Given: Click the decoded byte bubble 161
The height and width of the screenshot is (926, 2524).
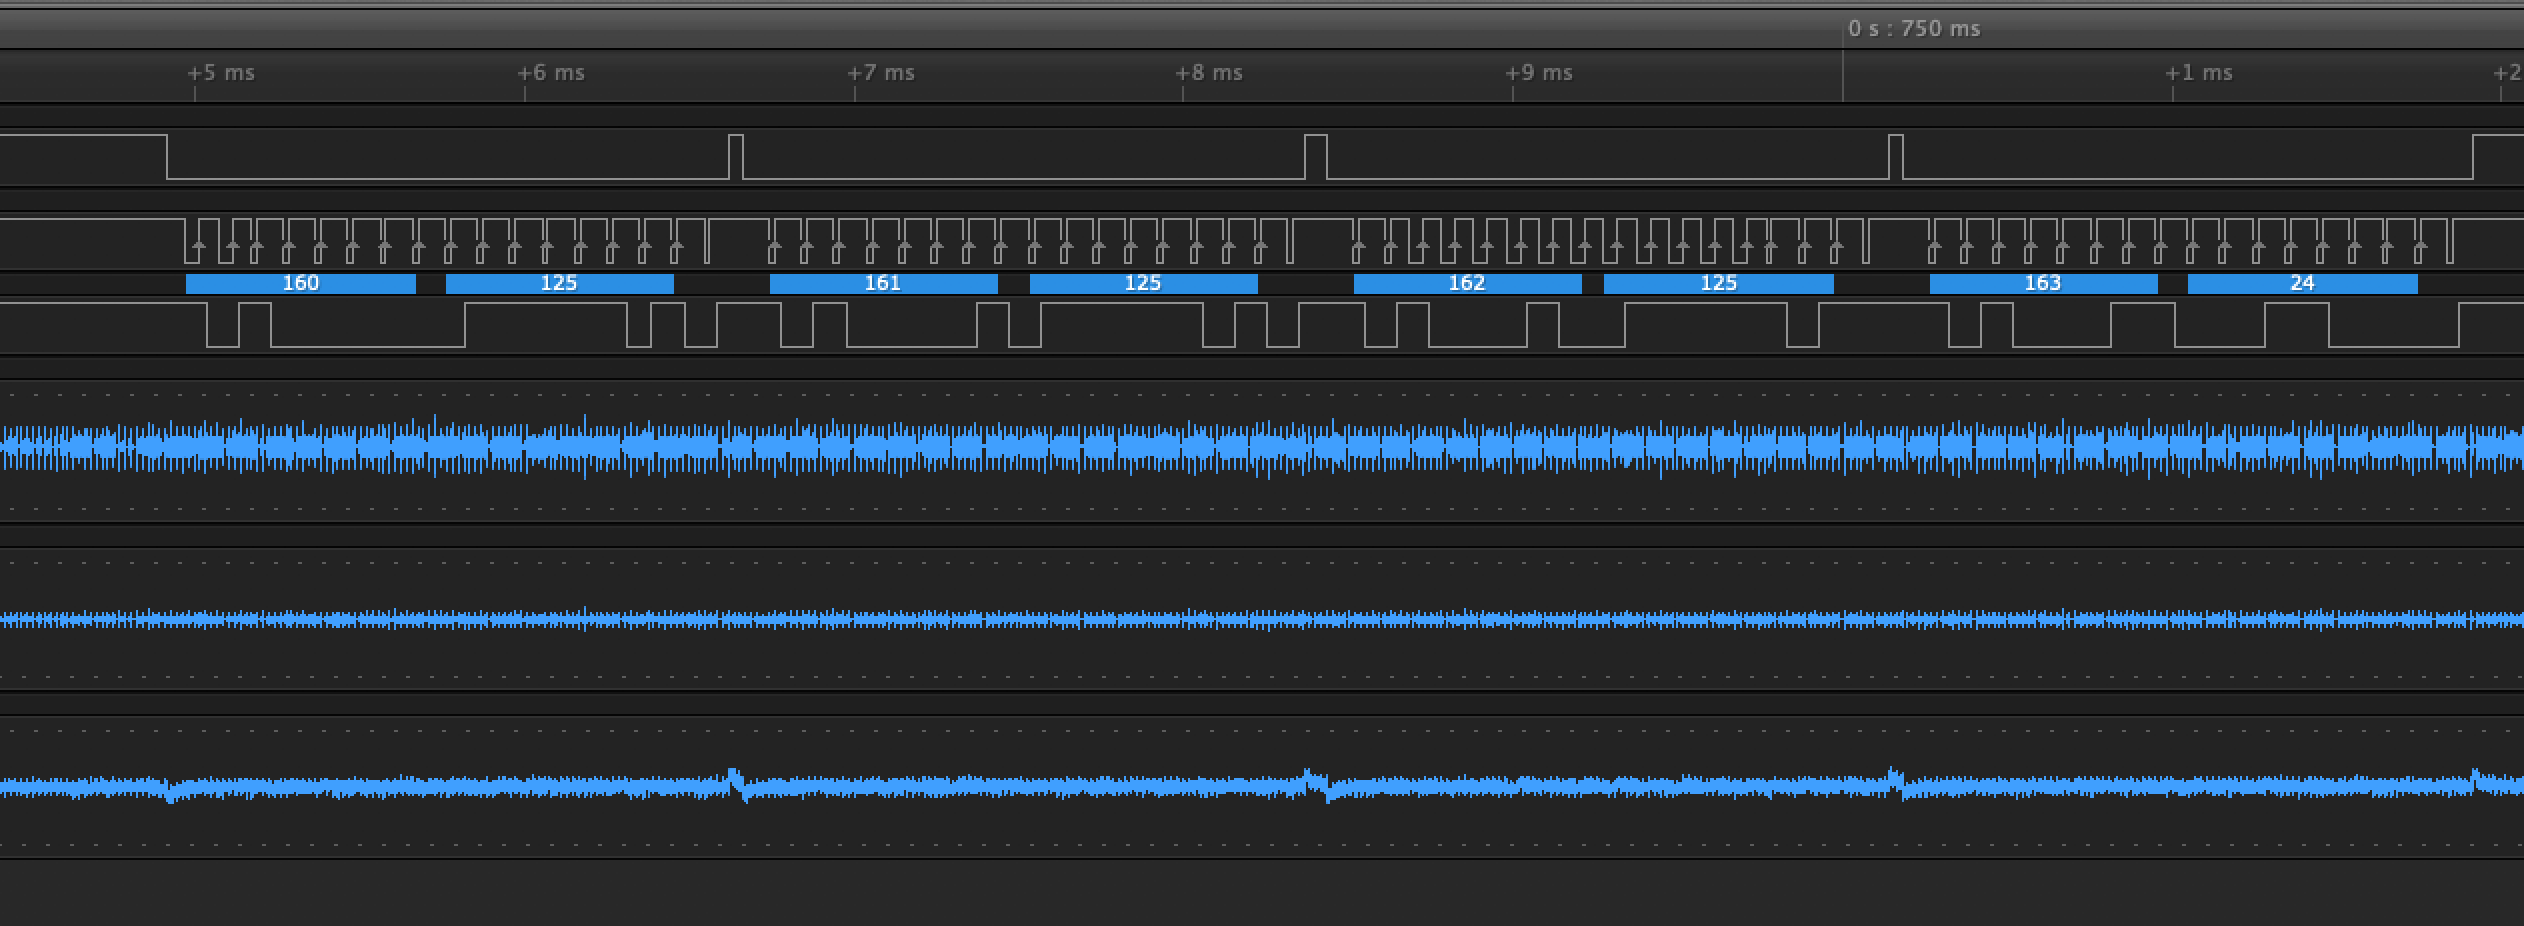Looking at the screenshot, I should [x=884, y=284].
